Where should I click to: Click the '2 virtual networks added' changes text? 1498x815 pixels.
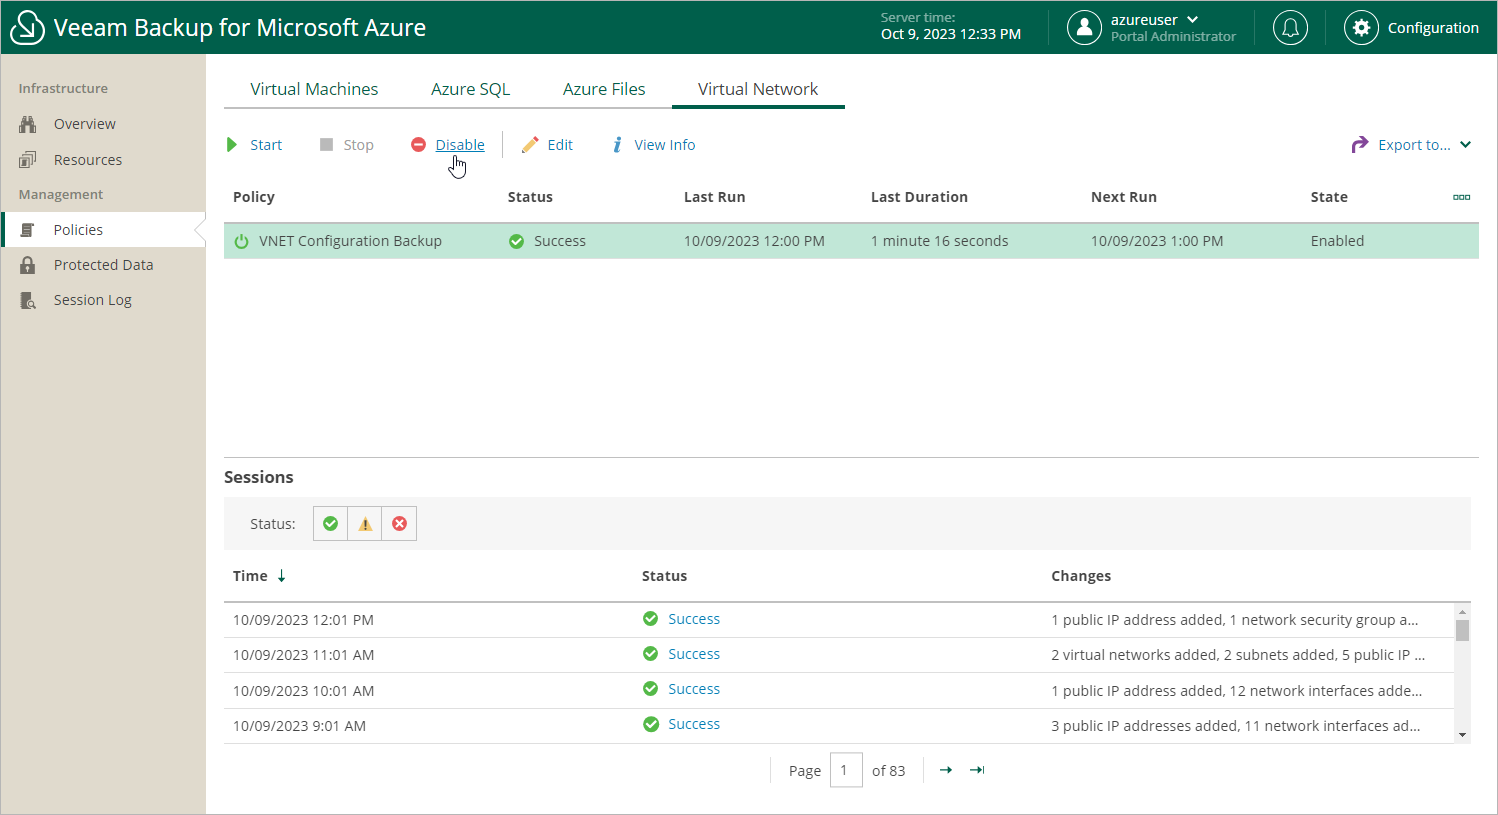point(1238,655)
